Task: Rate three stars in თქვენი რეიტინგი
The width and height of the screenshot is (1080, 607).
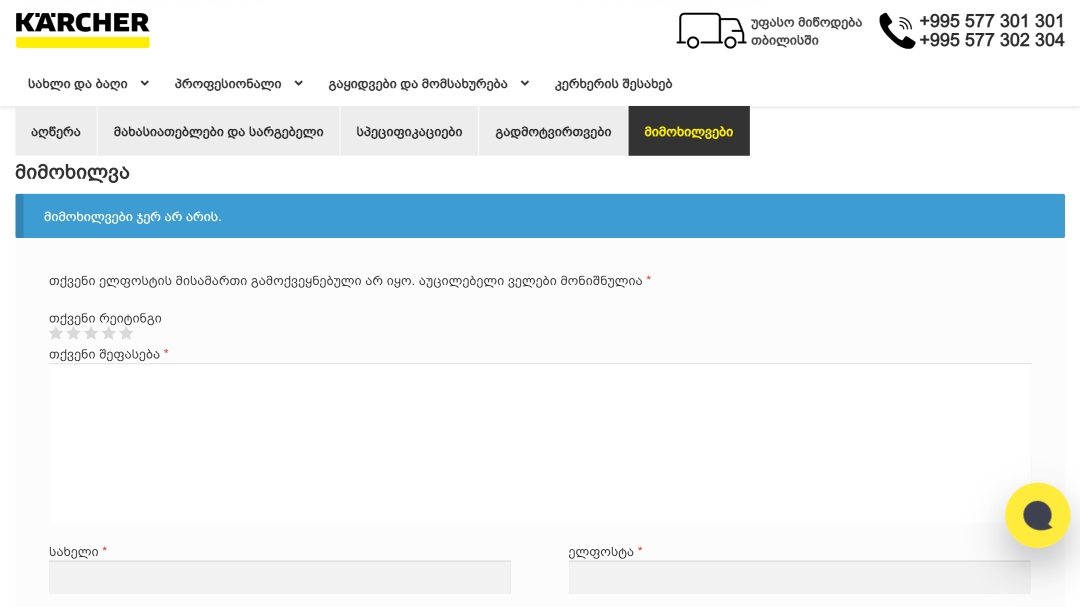Action: pyautogui.click(x=91, y=333)
